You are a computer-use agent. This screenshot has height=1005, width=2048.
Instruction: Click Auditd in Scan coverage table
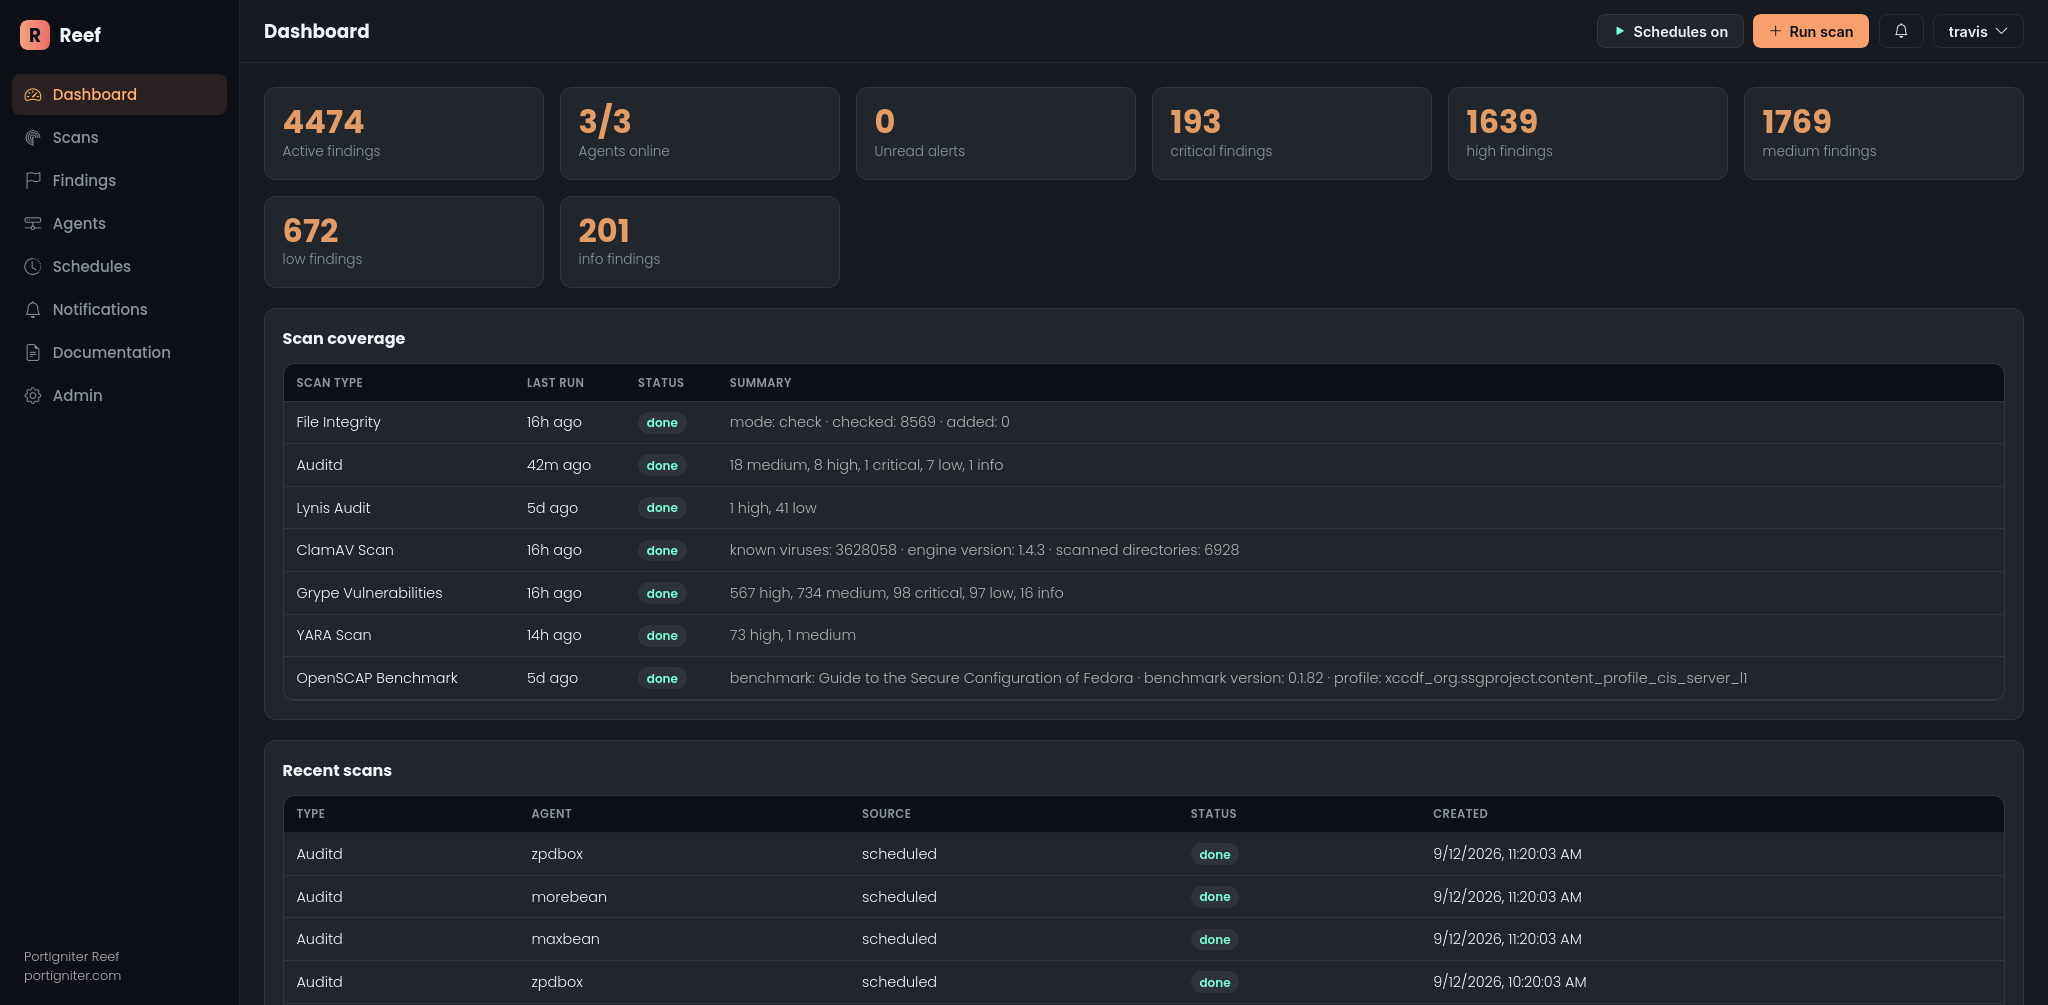point(319,465)
